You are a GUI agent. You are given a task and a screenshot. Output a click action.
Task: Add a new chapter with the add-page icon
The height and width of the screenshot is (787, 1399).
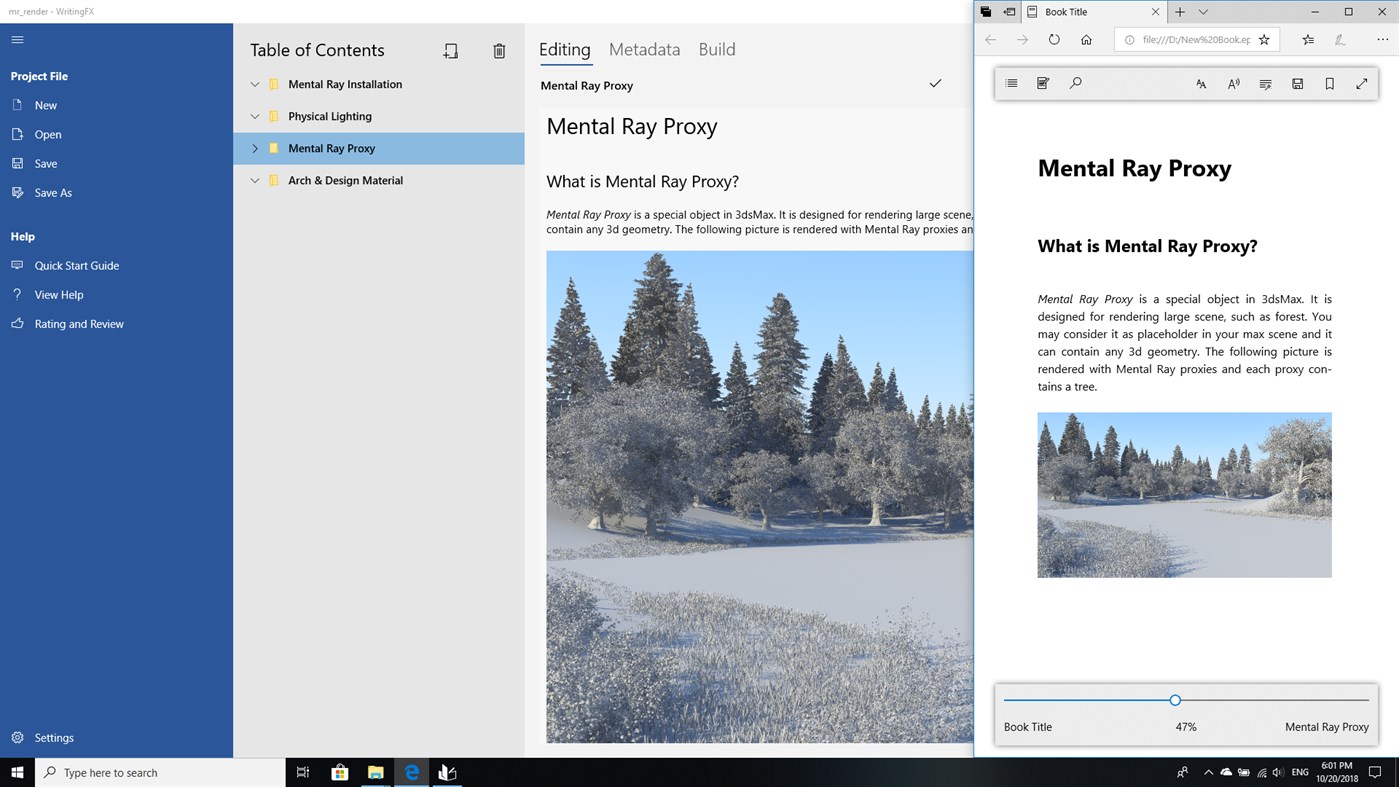[450, 50]
